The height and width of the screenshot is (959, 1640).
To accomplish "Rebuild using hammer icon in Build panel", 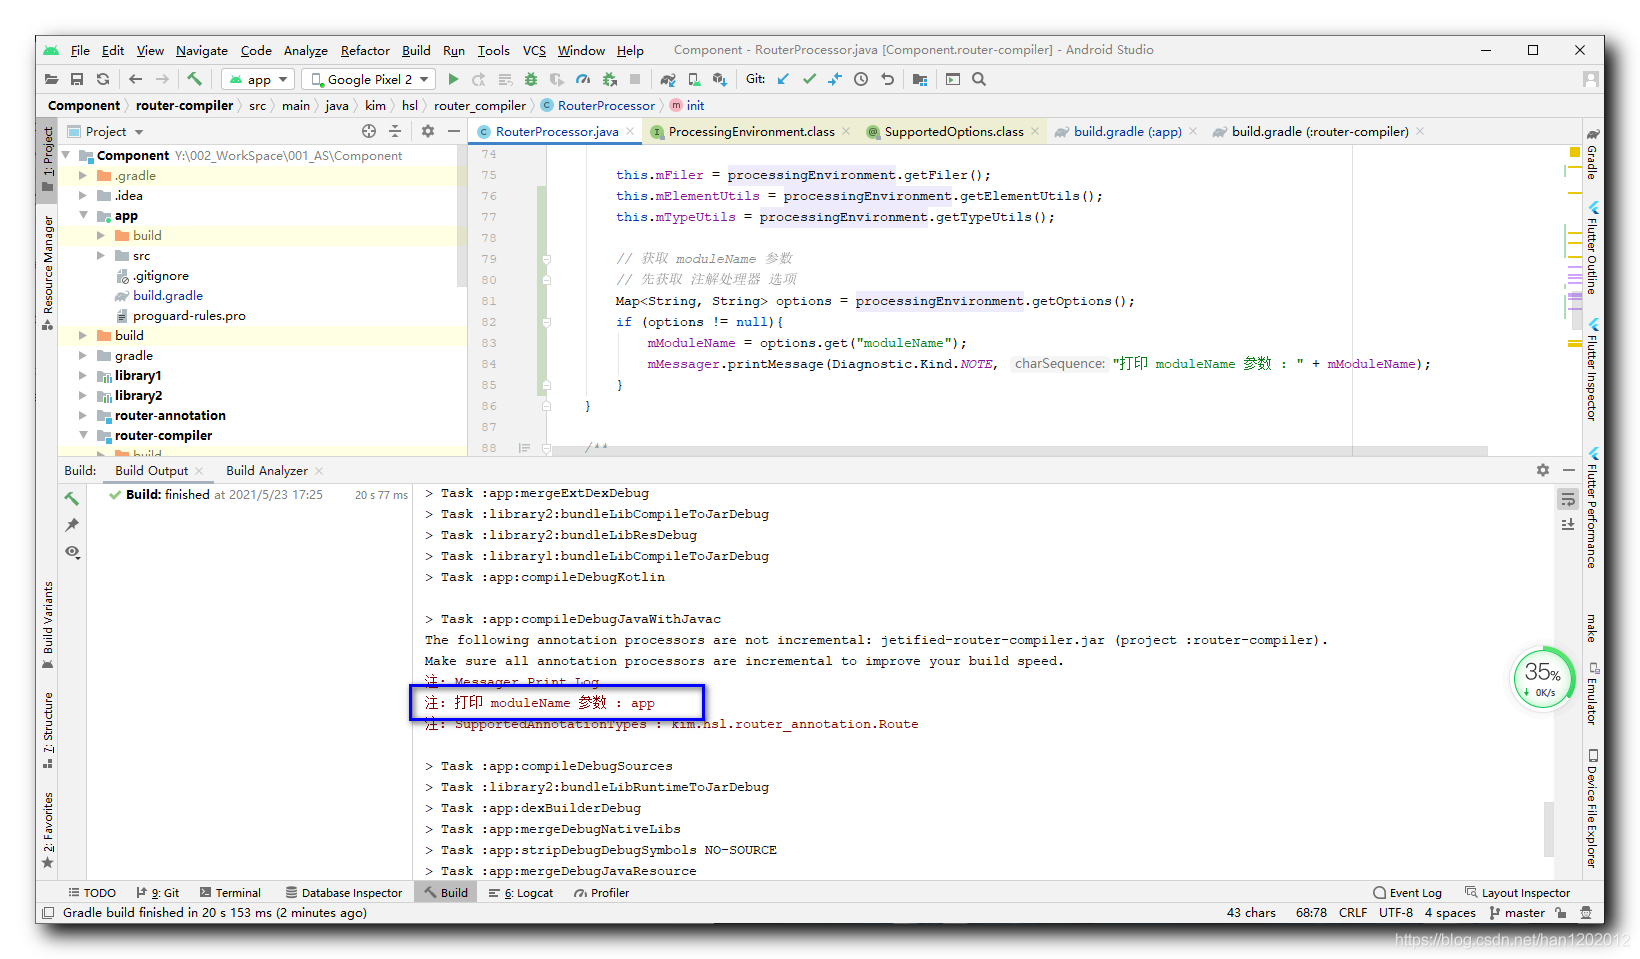I will [x=72, y=498].
